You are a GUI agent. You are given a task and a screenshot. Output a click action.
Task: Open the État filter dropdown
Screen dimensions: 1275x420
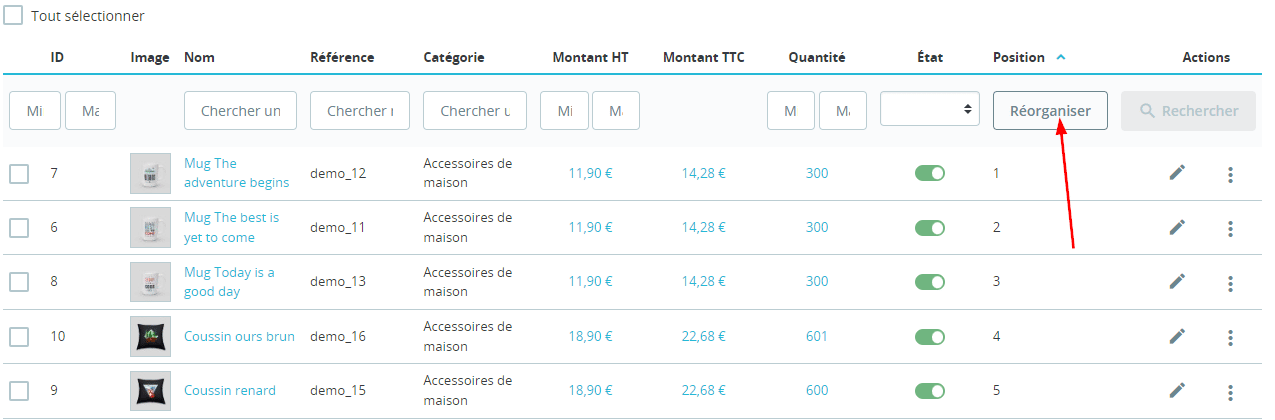[928, 109]
